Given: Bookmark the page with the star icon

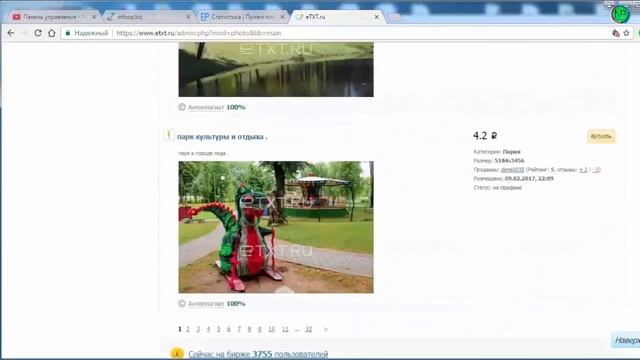Looking at the screenshot, I should coord(627,33).
